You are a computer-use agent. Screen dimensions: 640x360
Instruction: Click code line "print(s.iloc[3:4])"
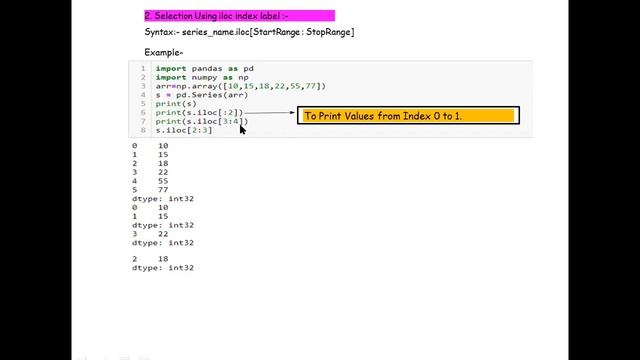[x=202, y=122]
